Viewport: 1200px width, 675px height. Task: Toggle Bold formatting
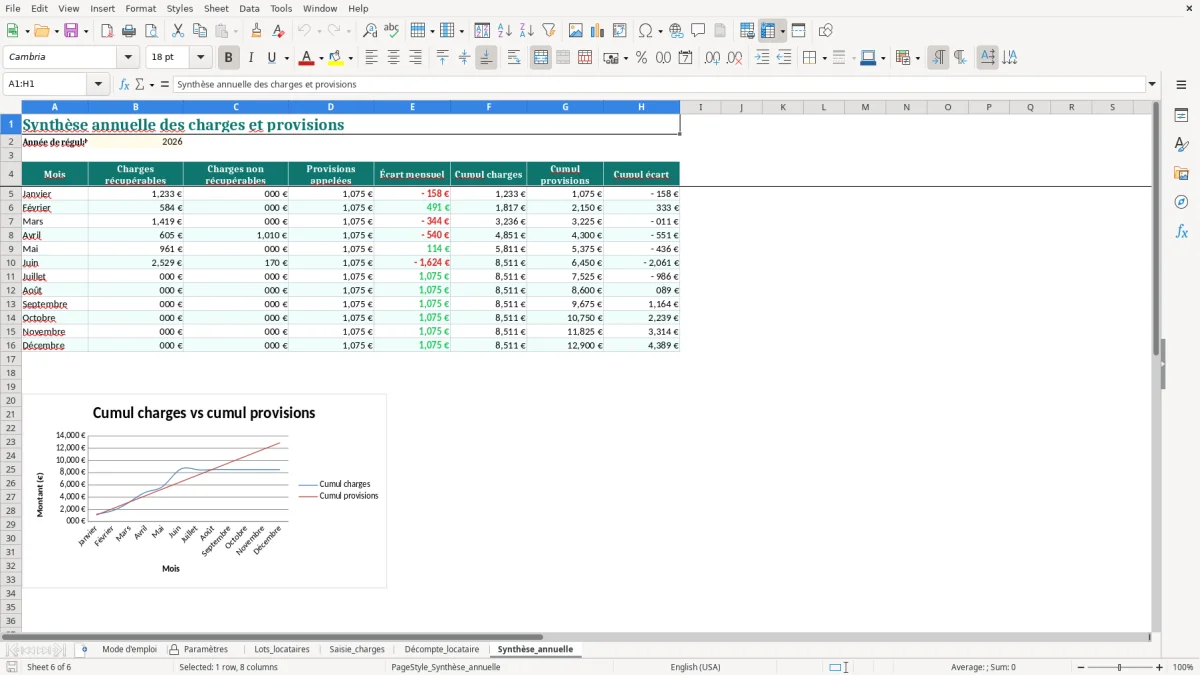tap(228, 58)
